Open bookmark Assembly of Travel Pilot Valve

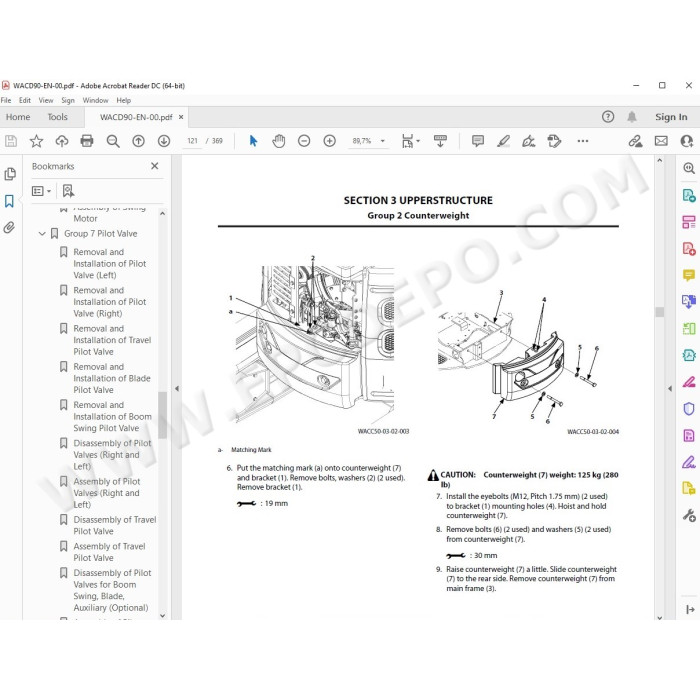109,552
